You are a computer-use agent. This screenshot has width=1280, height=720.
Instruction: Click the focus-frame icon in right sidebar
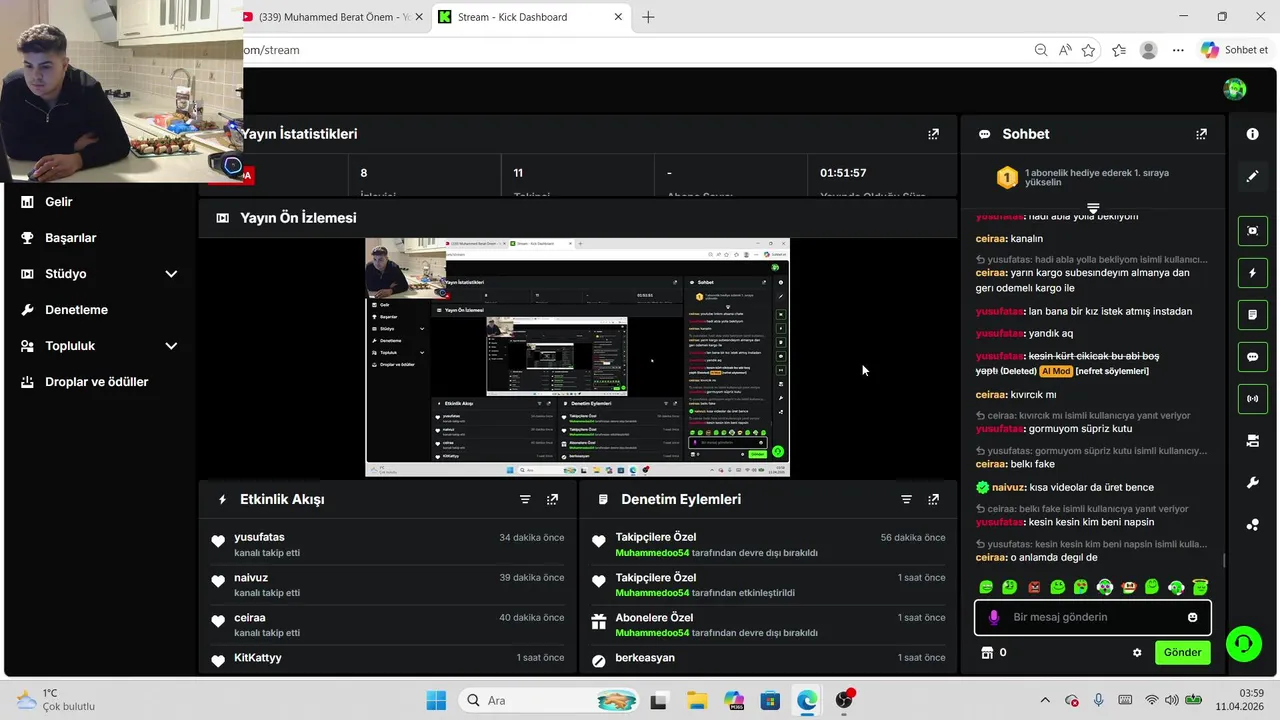pos(1252,231)
